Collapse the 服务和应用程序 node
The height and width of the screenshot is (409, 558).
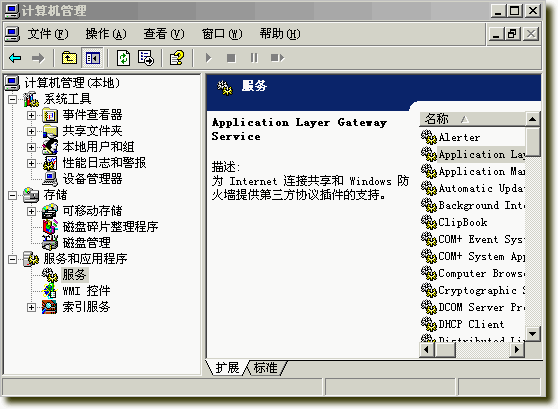point(12,259)
